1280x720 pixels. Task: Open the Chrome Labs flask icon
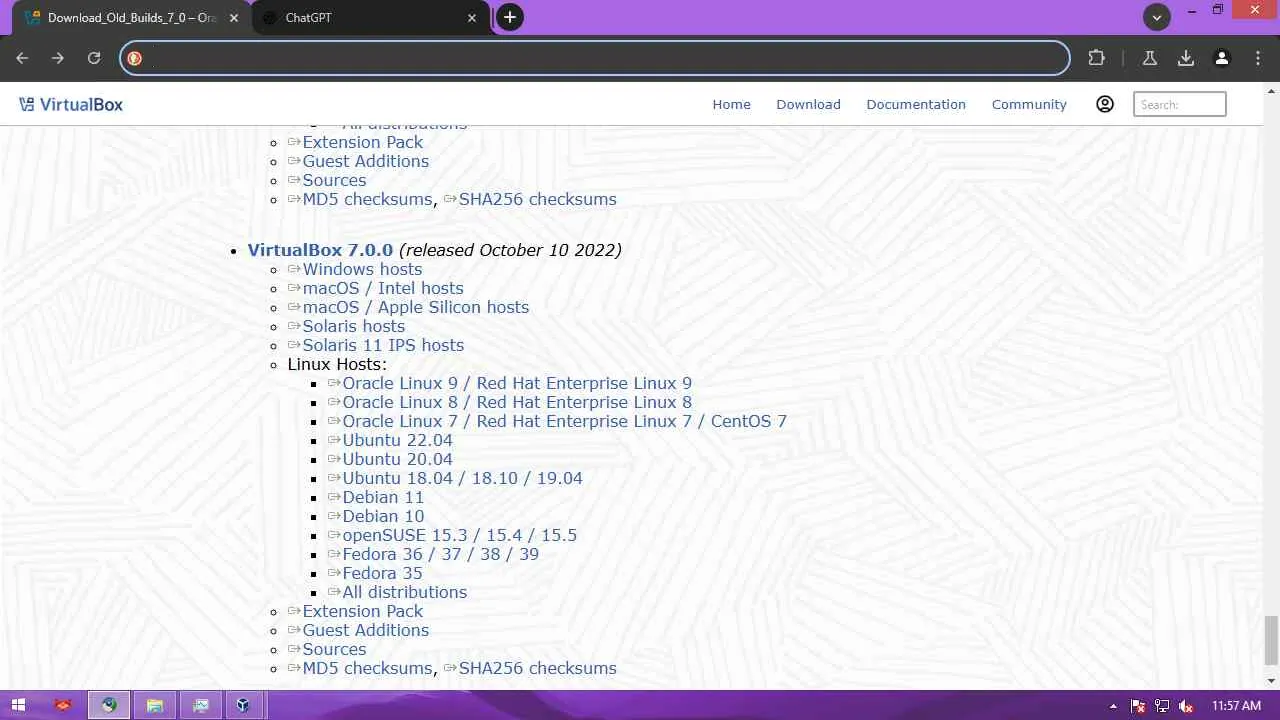point(1150,58)
